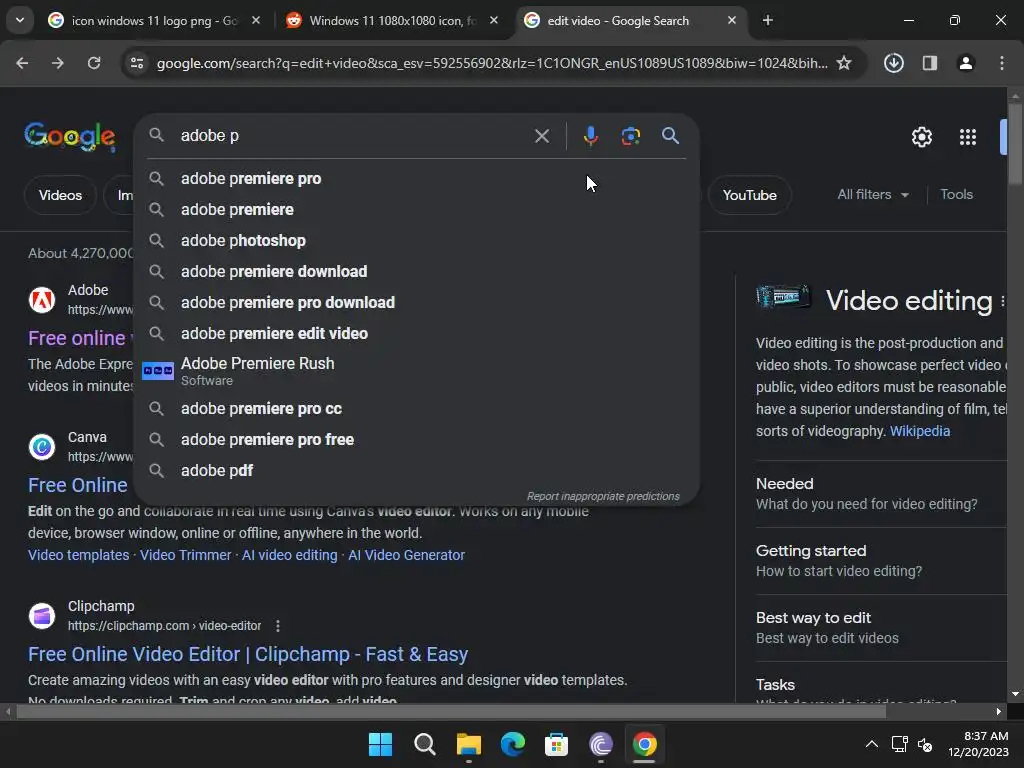Open more options for Clipchamp result

coord(278,626)
